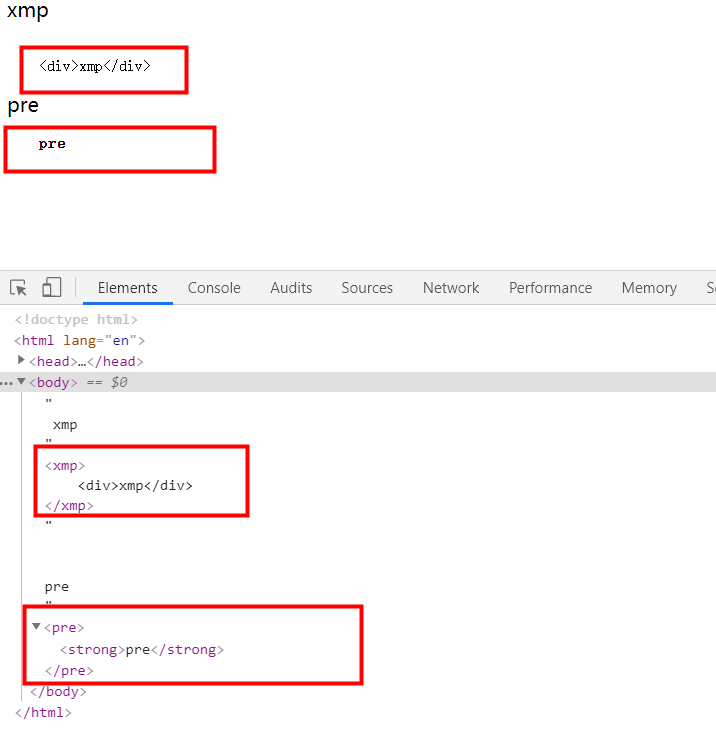Toggle the device toolbar icon
The image size is (716, 748).
click(52, 287)
